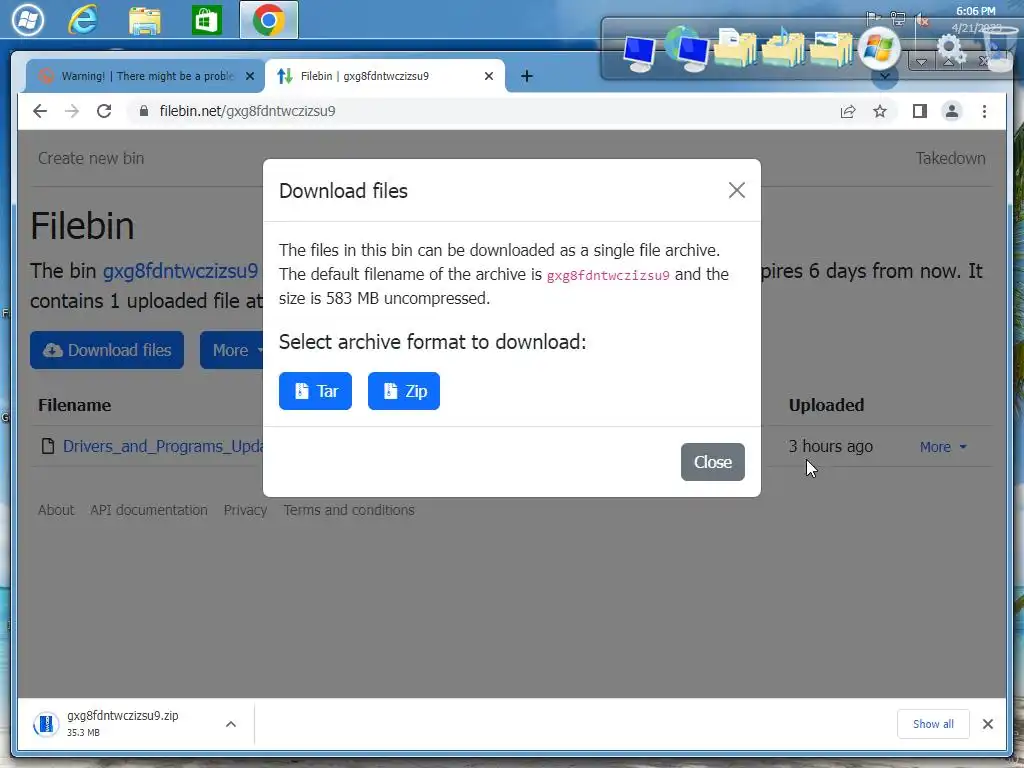Click the dock up-arrow button
Screen dimensions: 1024x768
(x=948, y=62)
